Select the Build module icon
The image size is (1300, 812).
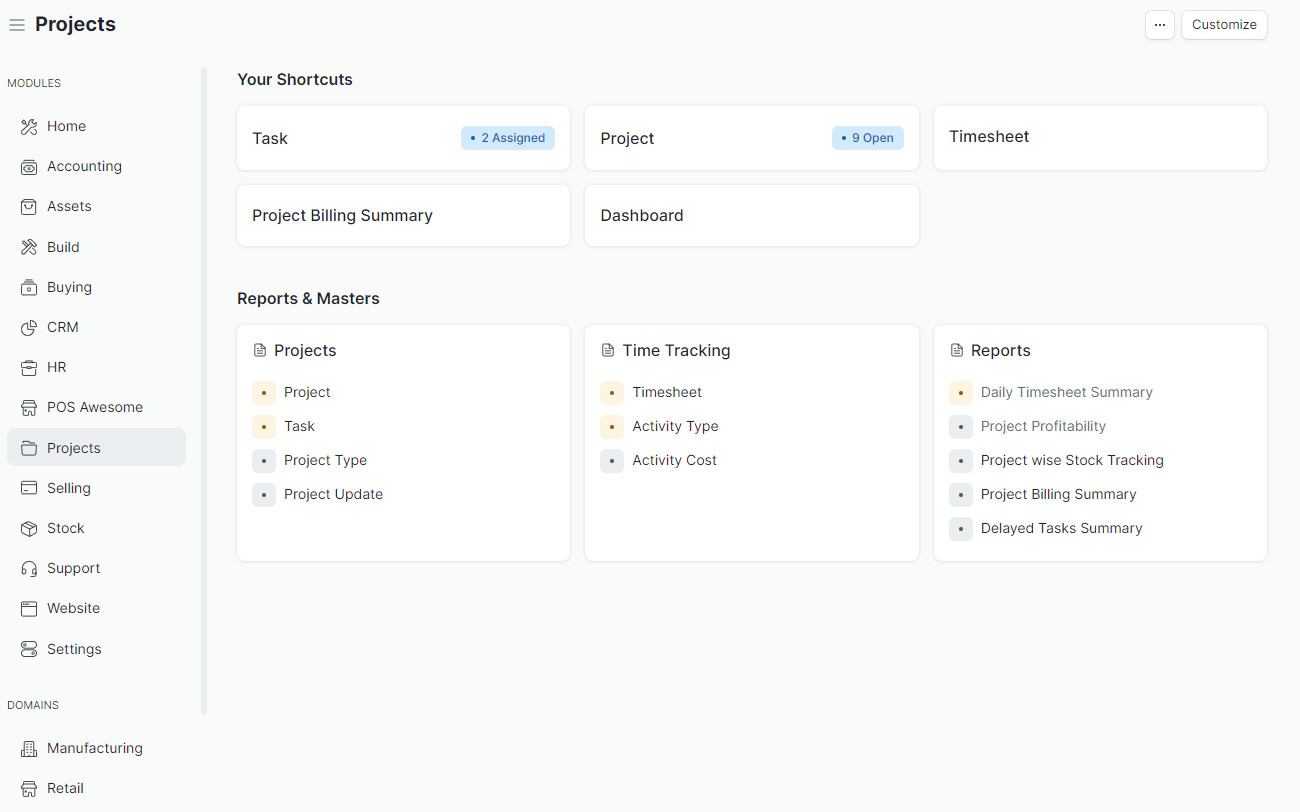(x=28, y=247)
